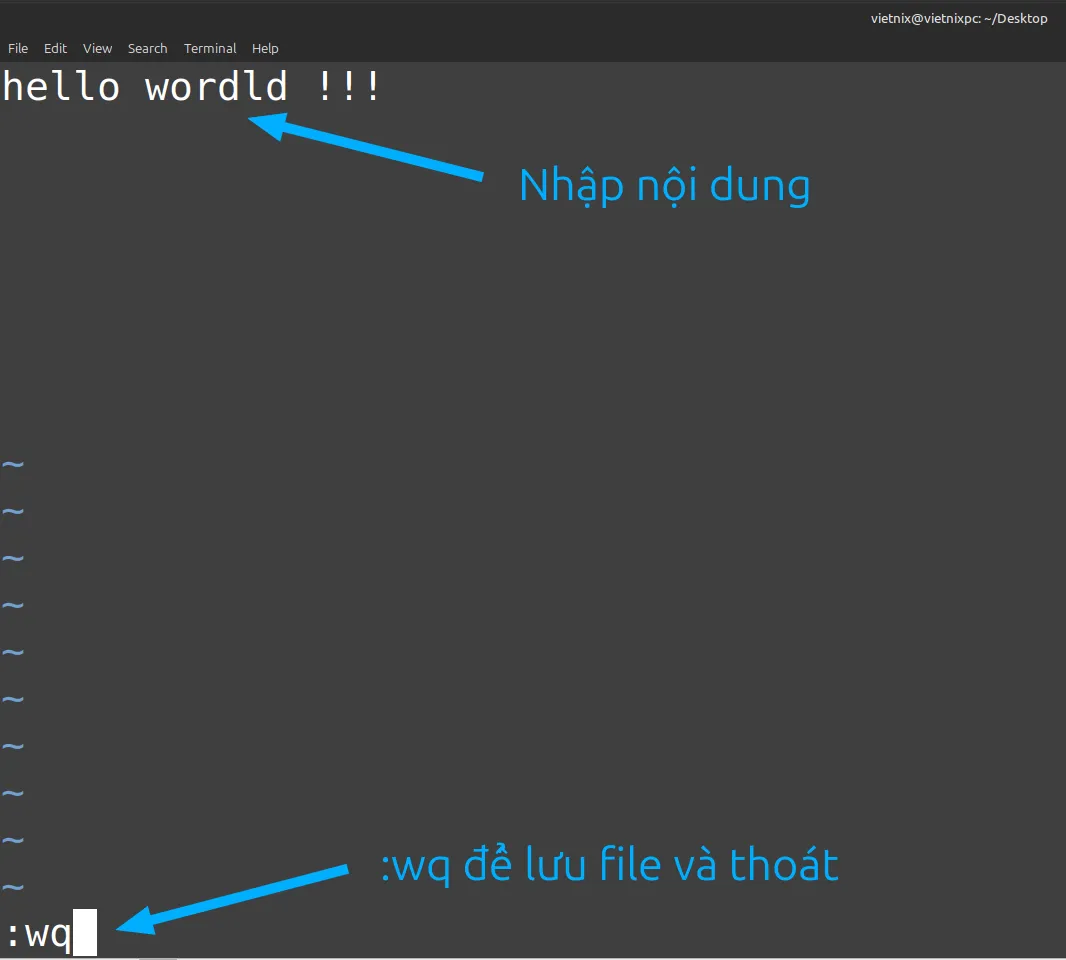This screenshot has width=1066, height=960.
Task: Click the 'hello wordld !!!' text line
Action: pos(191,86)
